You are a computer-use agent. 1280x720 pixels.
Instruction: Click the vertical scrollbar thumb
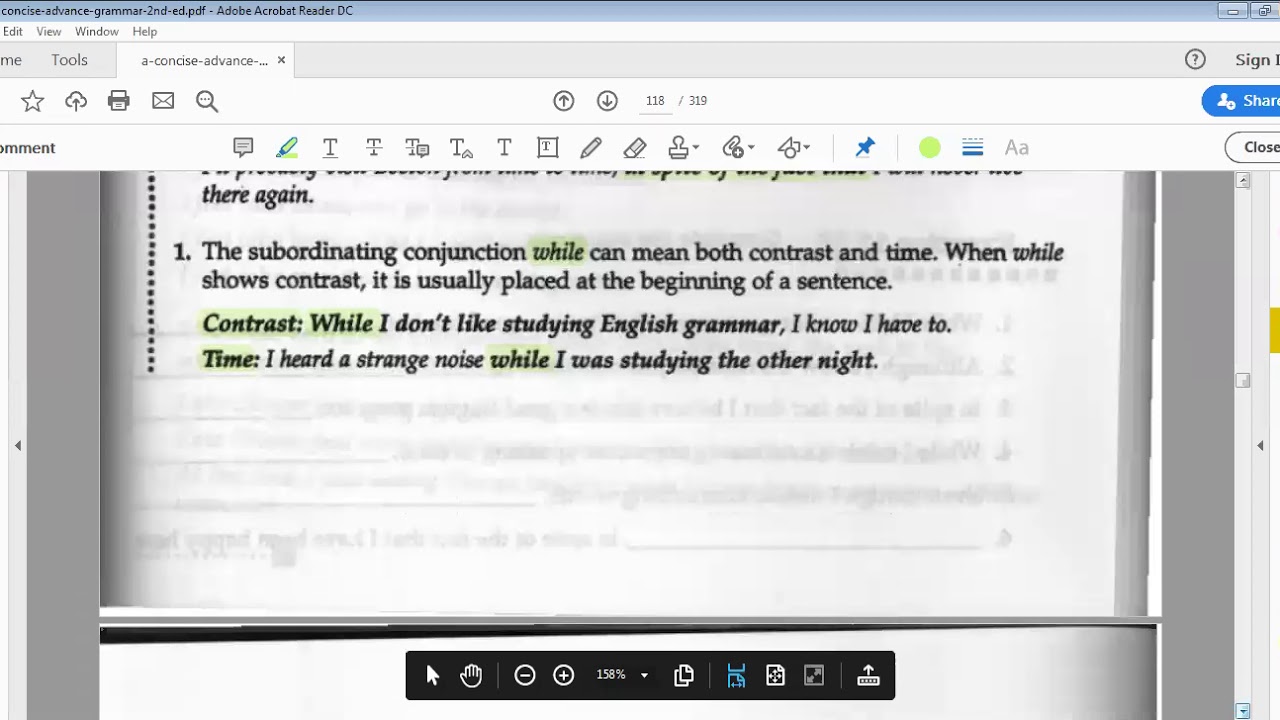(1243, 380)
